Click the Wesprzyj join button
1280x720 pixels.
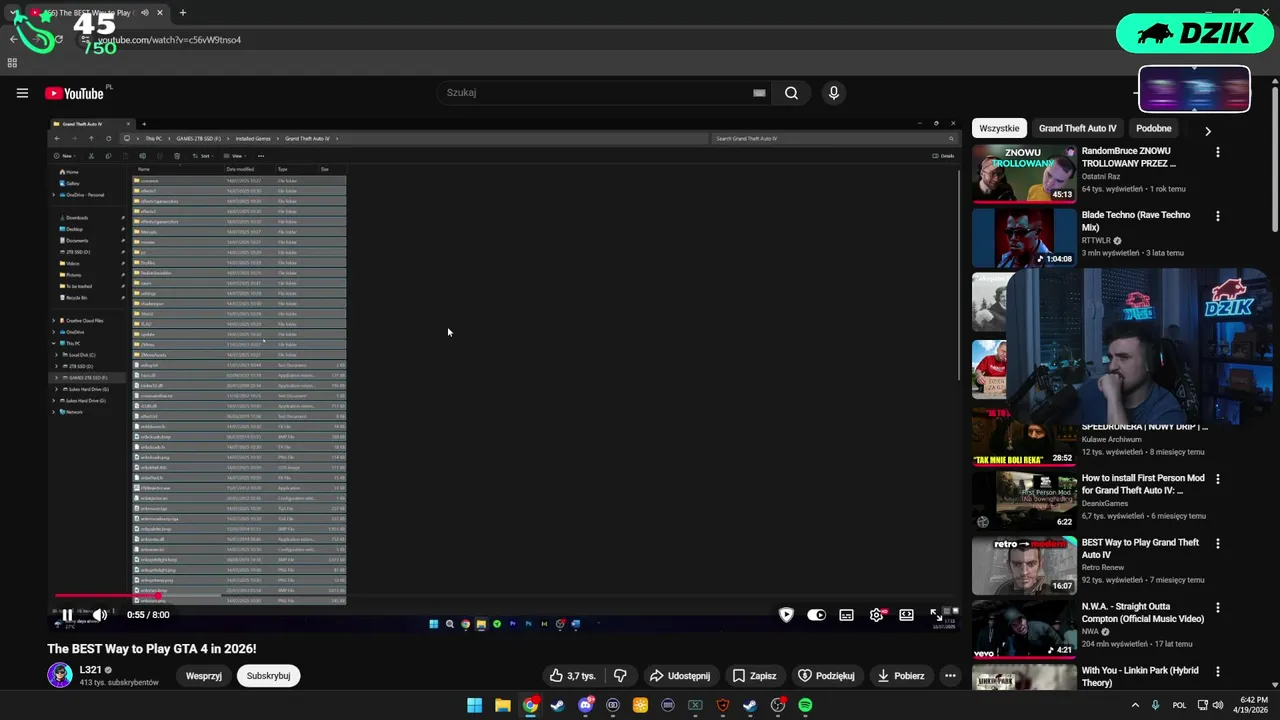[203, 676]
